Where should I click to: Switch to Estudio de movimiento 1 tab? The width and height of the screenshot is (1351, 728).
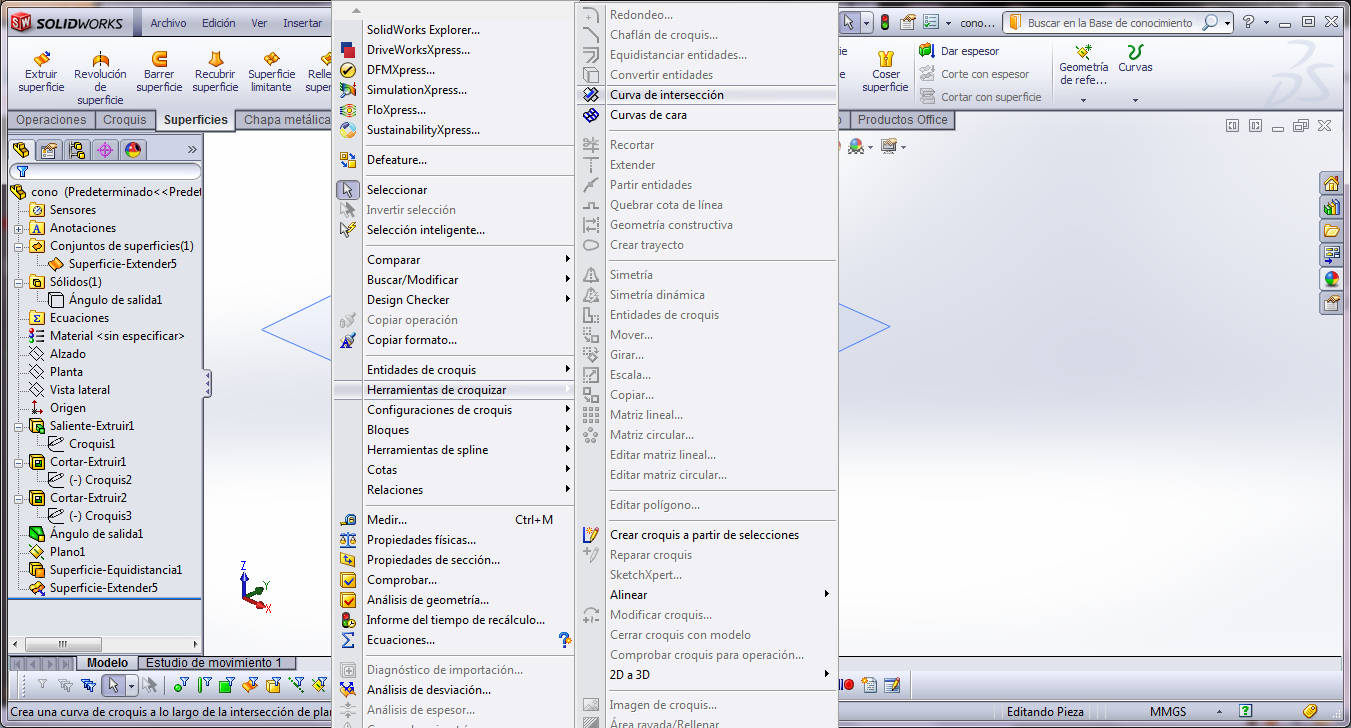214,663
